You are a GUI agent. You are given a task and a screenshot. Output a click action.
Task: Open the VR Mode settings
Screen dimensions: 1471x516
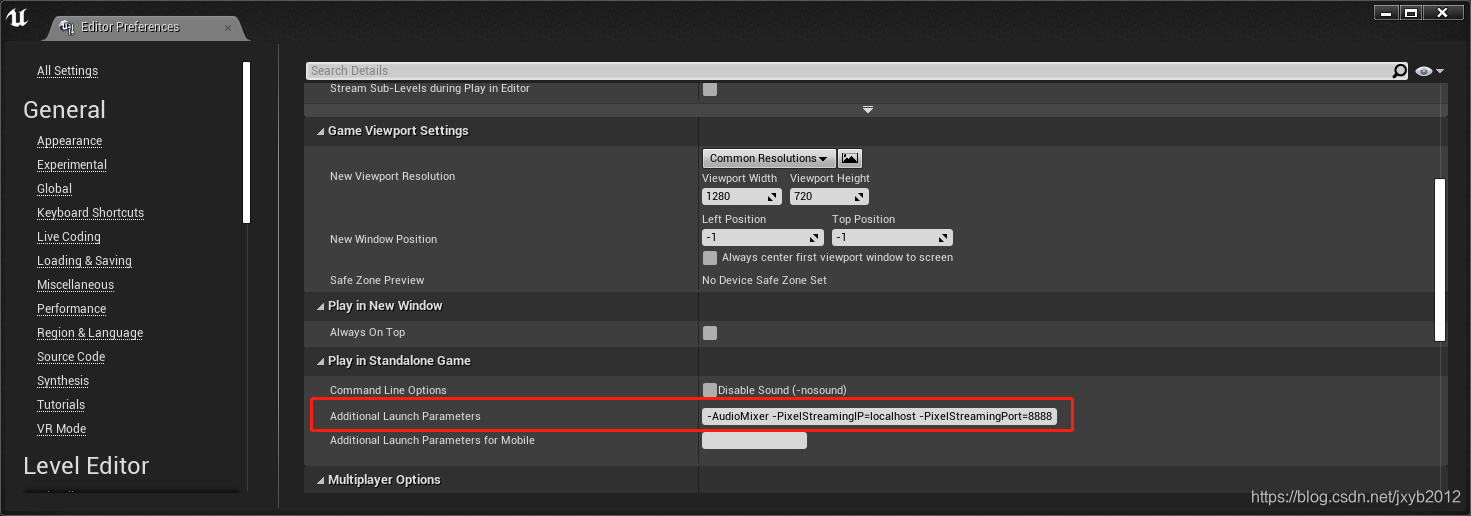pyautogui.click(x=61, y=429)
